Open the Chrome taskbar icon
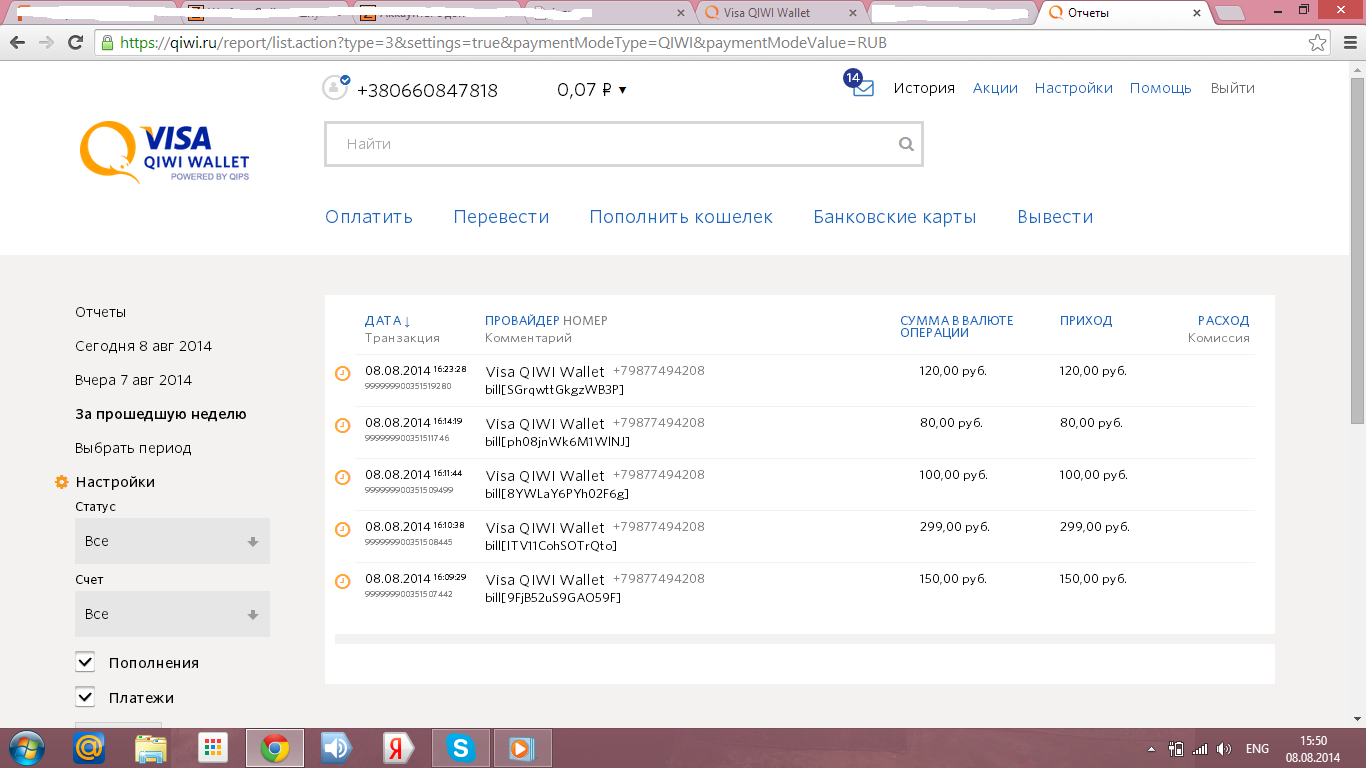 275,748
